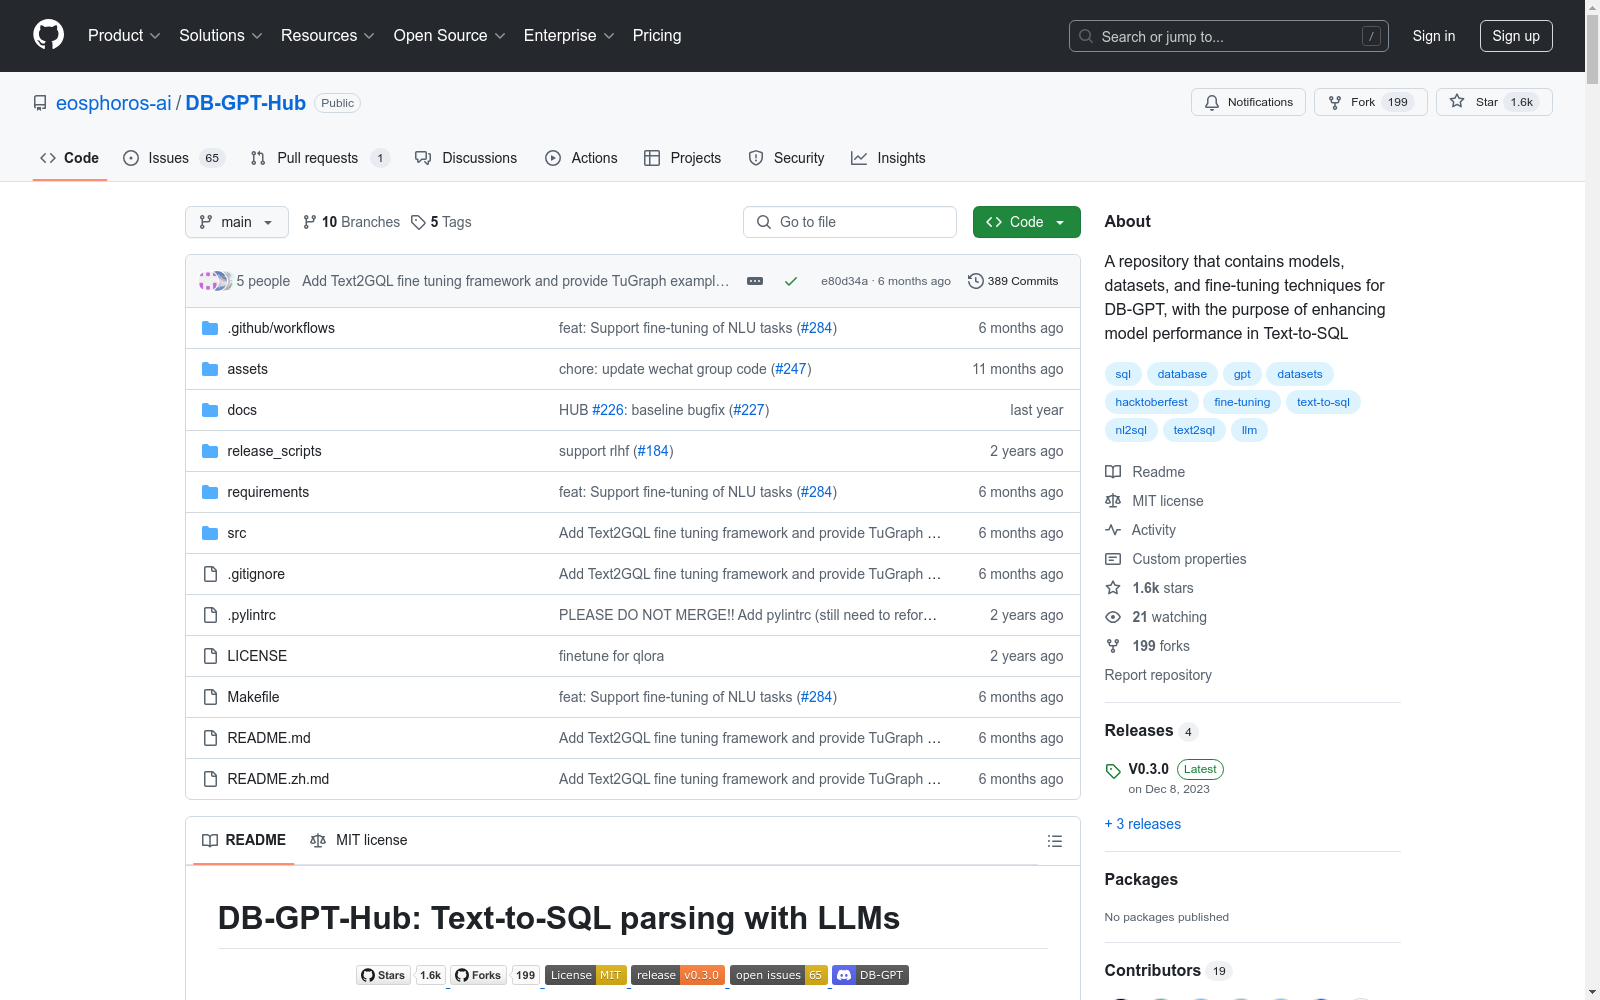Open the LICENSE file
Viewport: 1600px width, 1000px height.
coord(257,656)
